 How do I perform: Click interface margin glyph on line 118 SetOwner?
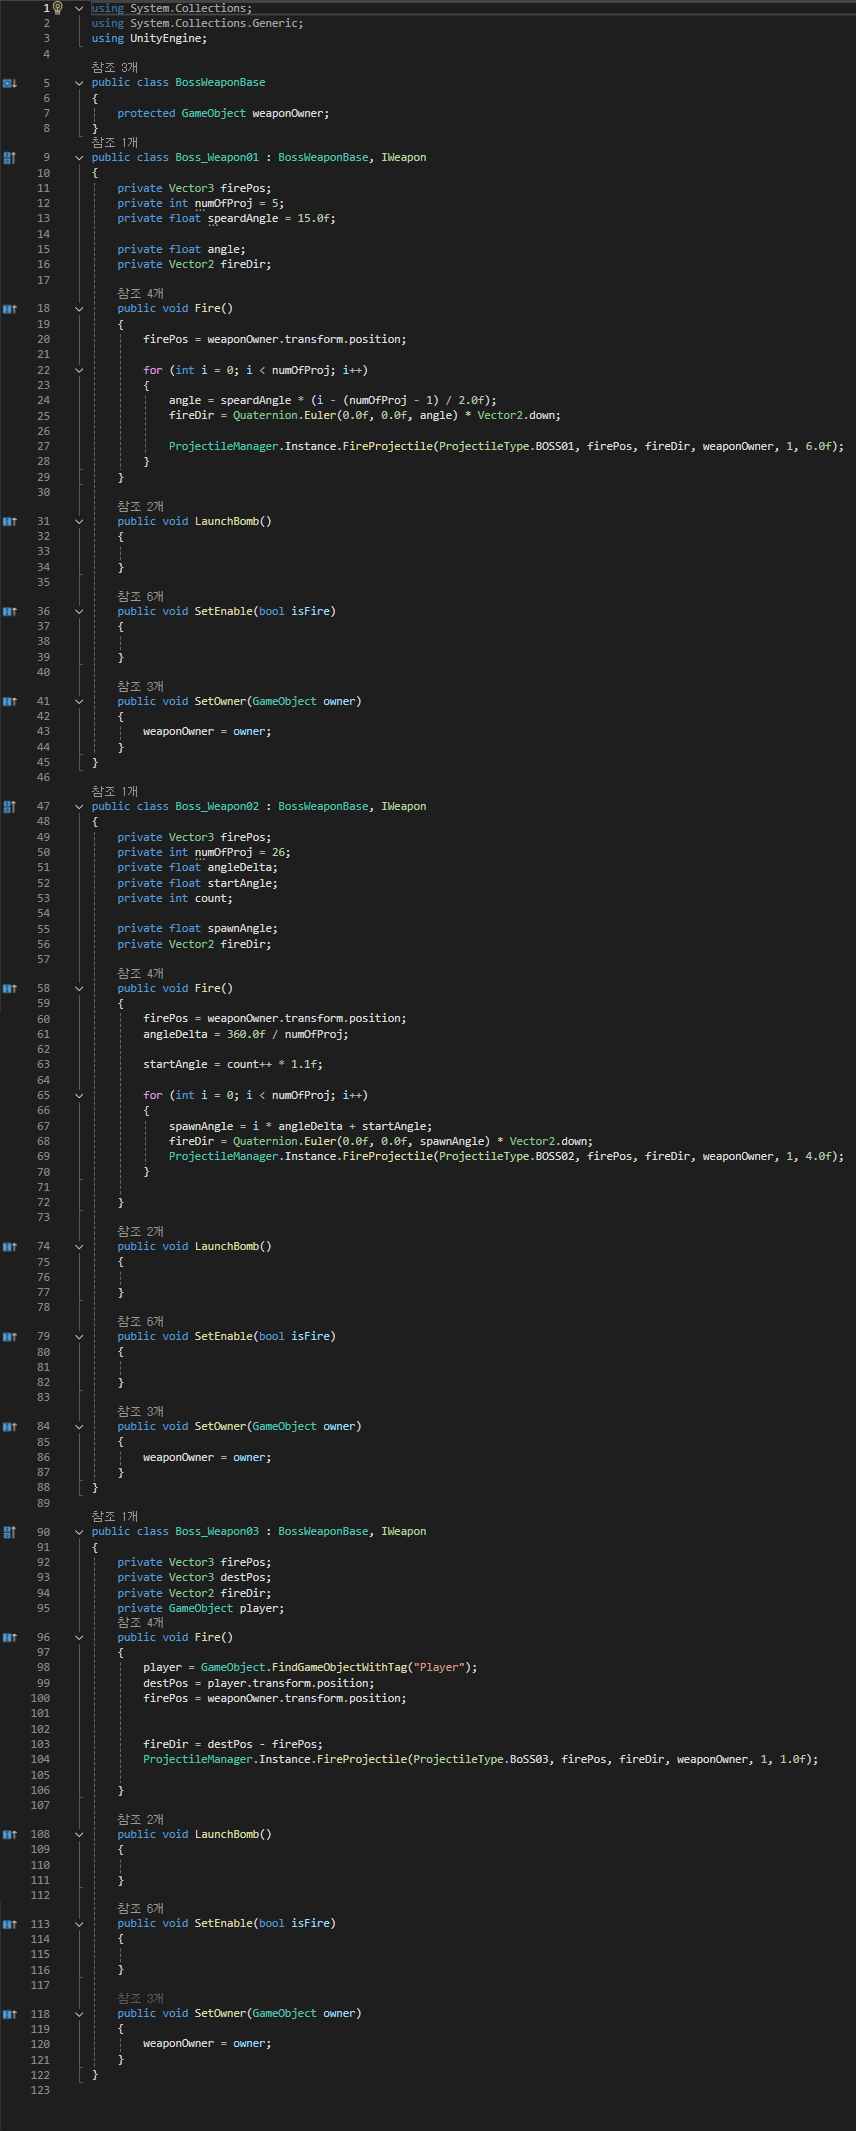coord(10,2014)
